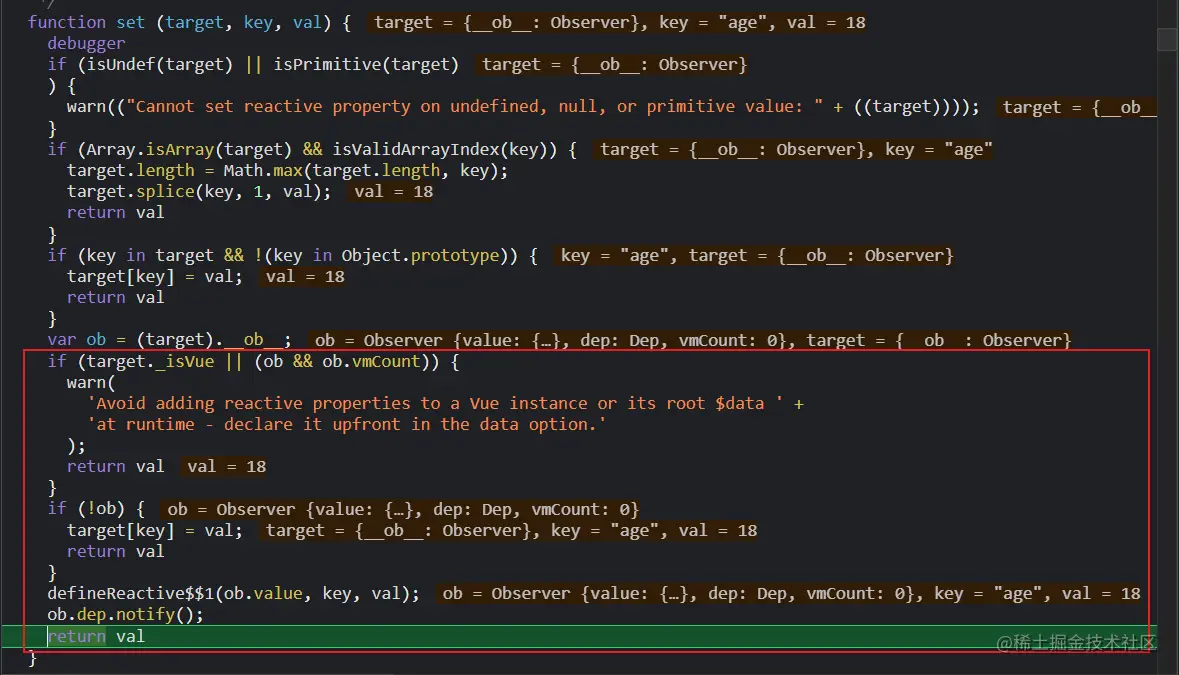Click inline debug values beside the function set signature

pos(619,23)
